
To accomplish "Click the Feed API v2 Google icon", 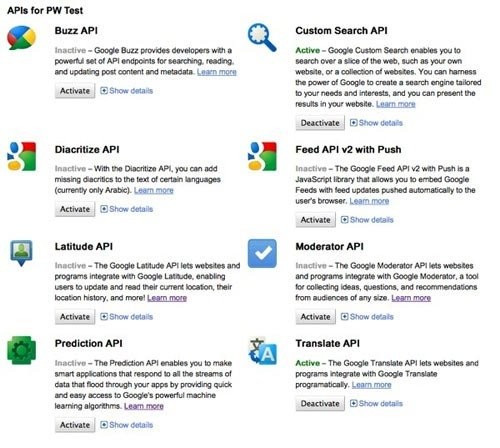I will pyautogui.click(x=262, y=156).
